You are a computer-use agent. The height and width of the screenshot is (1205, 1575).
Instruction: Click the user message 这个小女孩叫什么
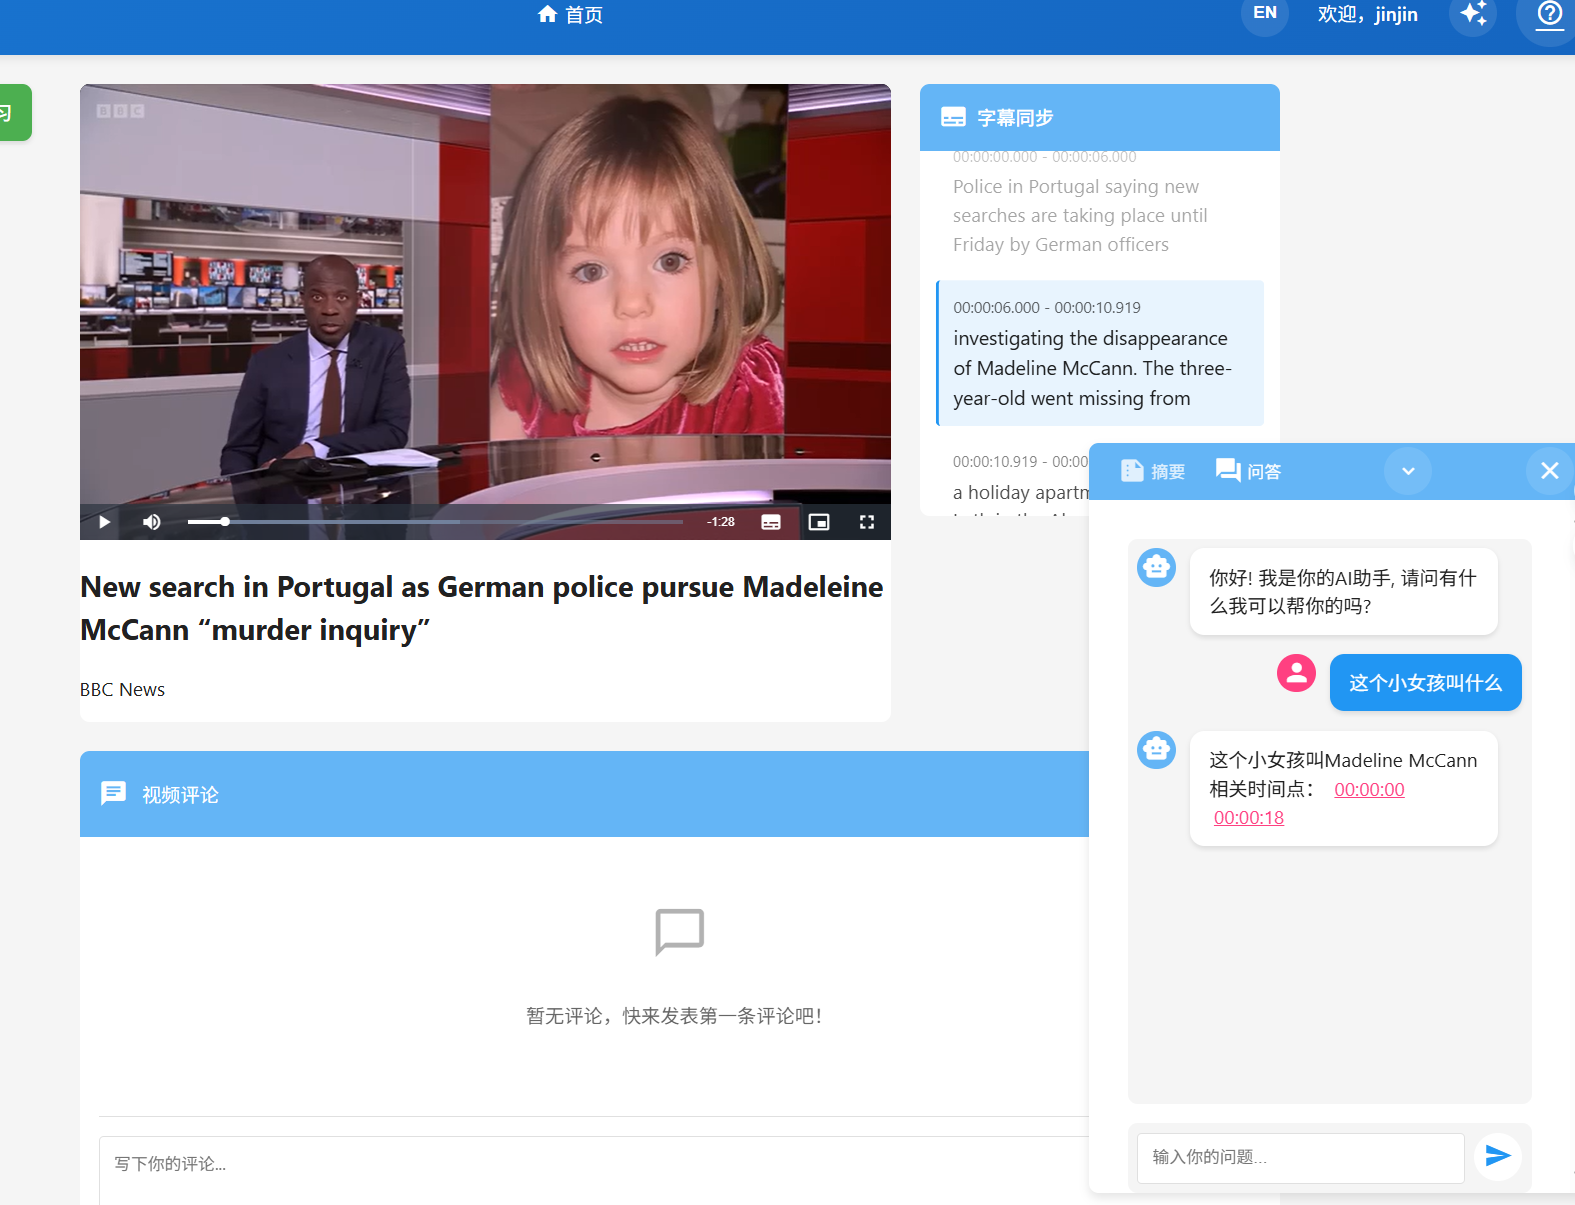(x=1425, y=683)
